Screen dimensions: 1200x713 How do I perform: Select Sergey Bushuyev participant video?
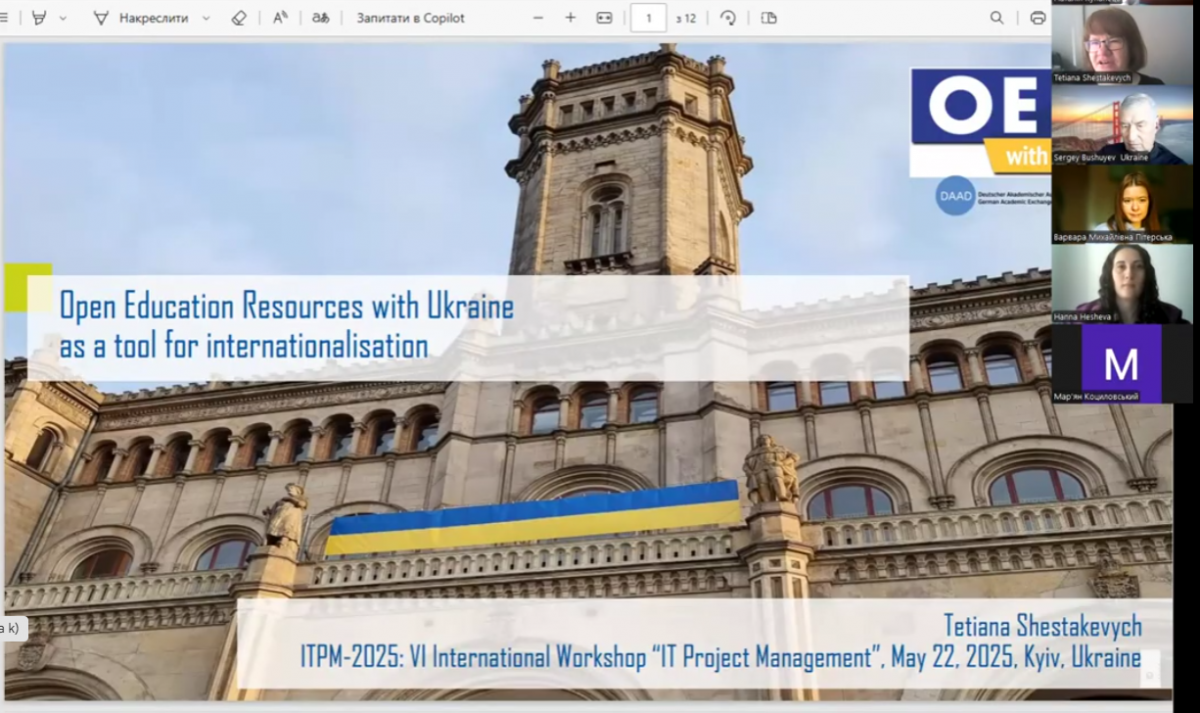pos(1121,125)
